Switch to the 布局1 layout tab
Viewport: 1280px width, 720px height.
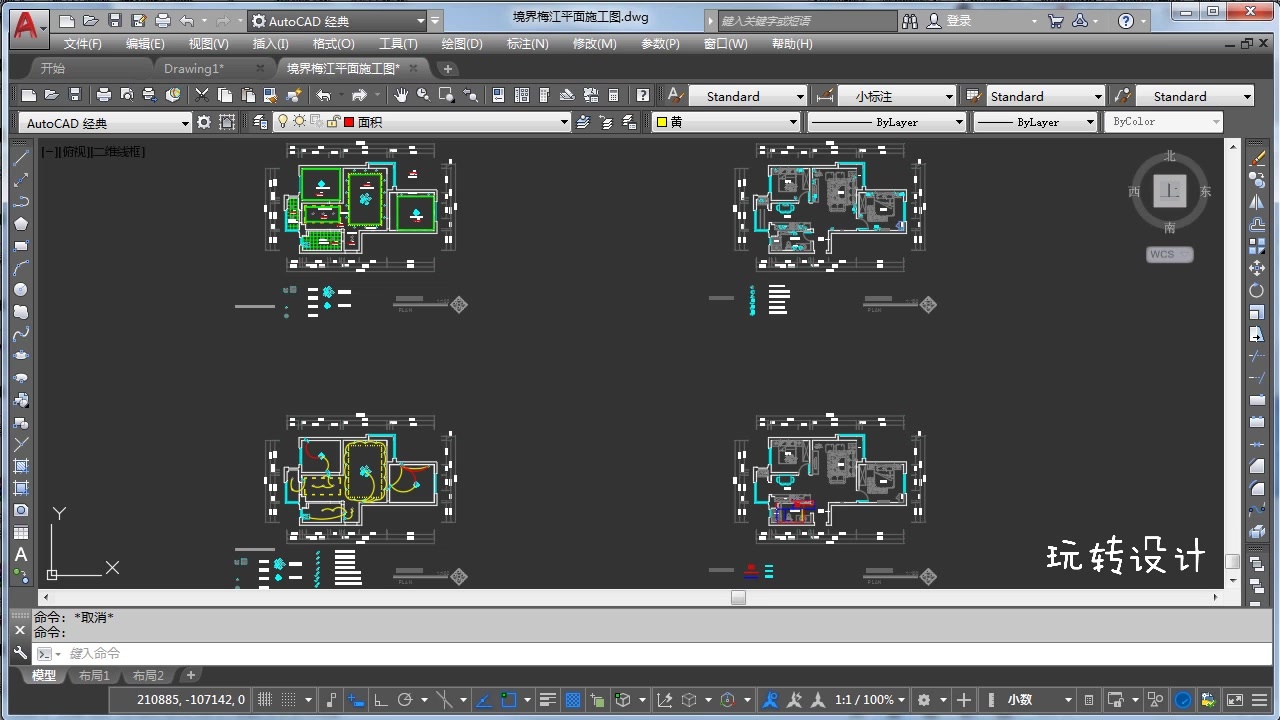95,676
